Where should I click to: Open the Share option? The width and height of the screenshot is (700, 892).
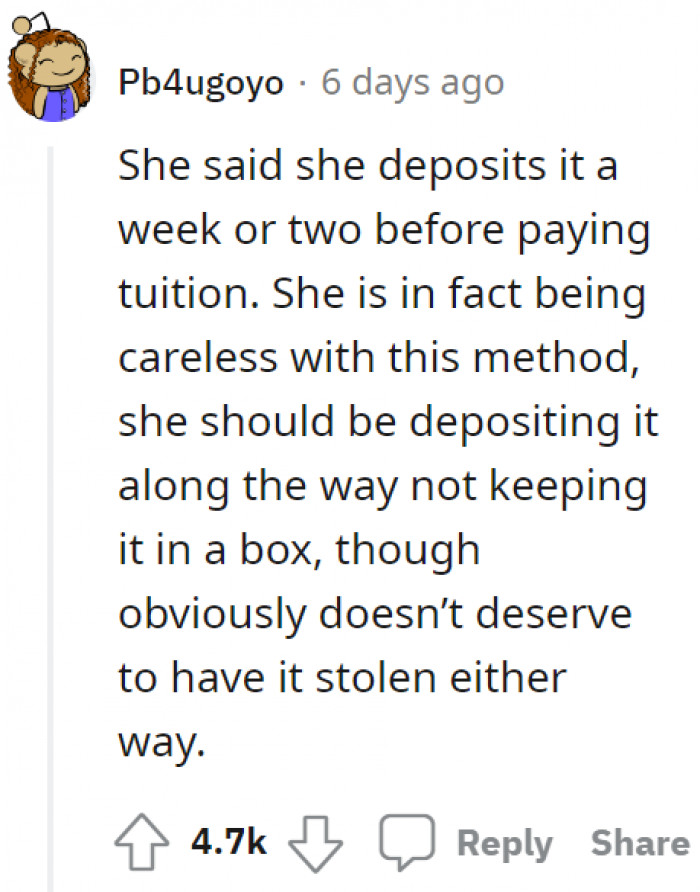tap(638, 843)
